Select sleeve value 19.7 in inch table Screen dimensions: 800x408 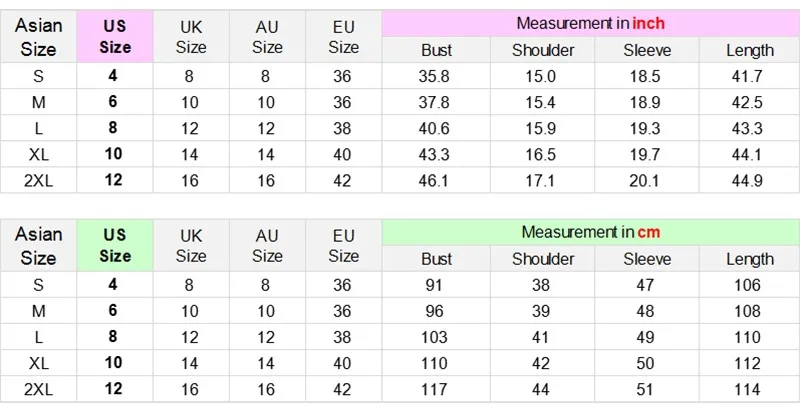pos(644,155)
